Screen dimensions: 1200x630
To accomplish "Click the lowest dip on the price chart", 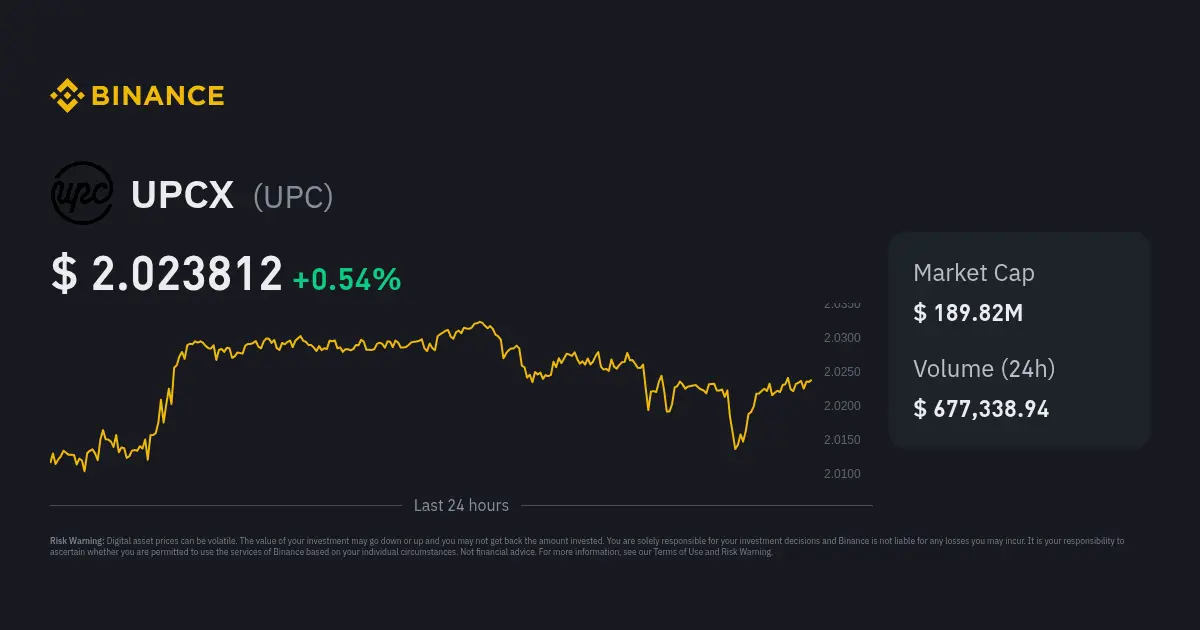I will point(737,447).
